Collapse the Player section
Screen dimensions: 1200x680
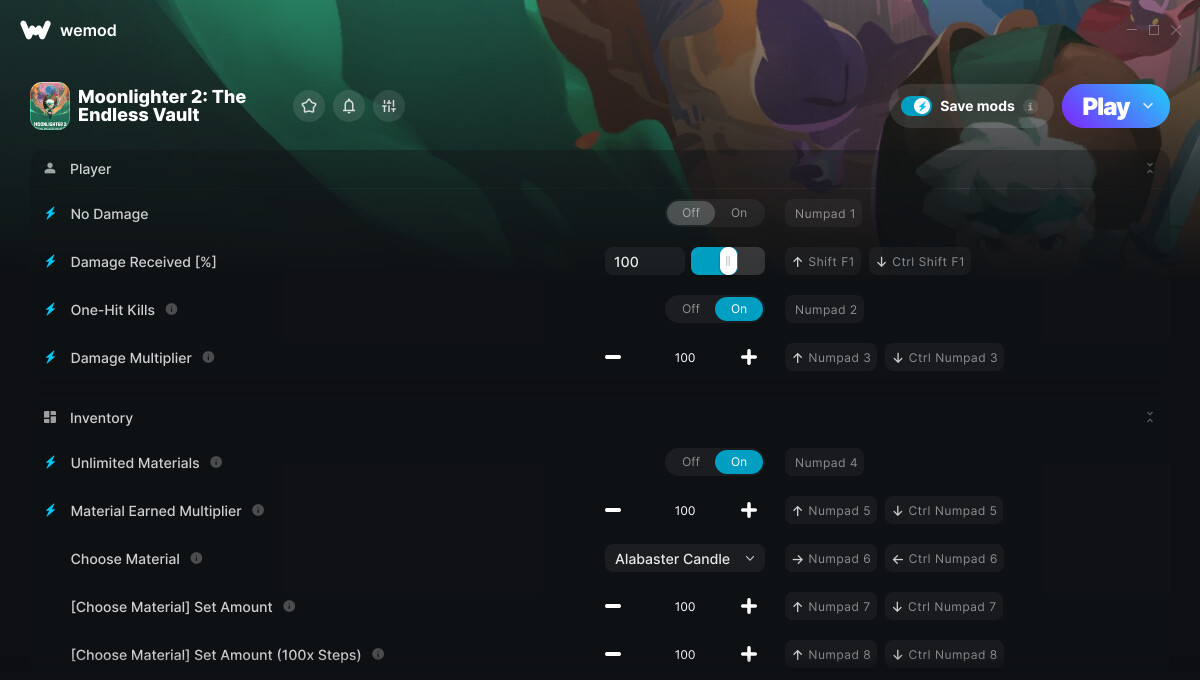pos(1150,169)
